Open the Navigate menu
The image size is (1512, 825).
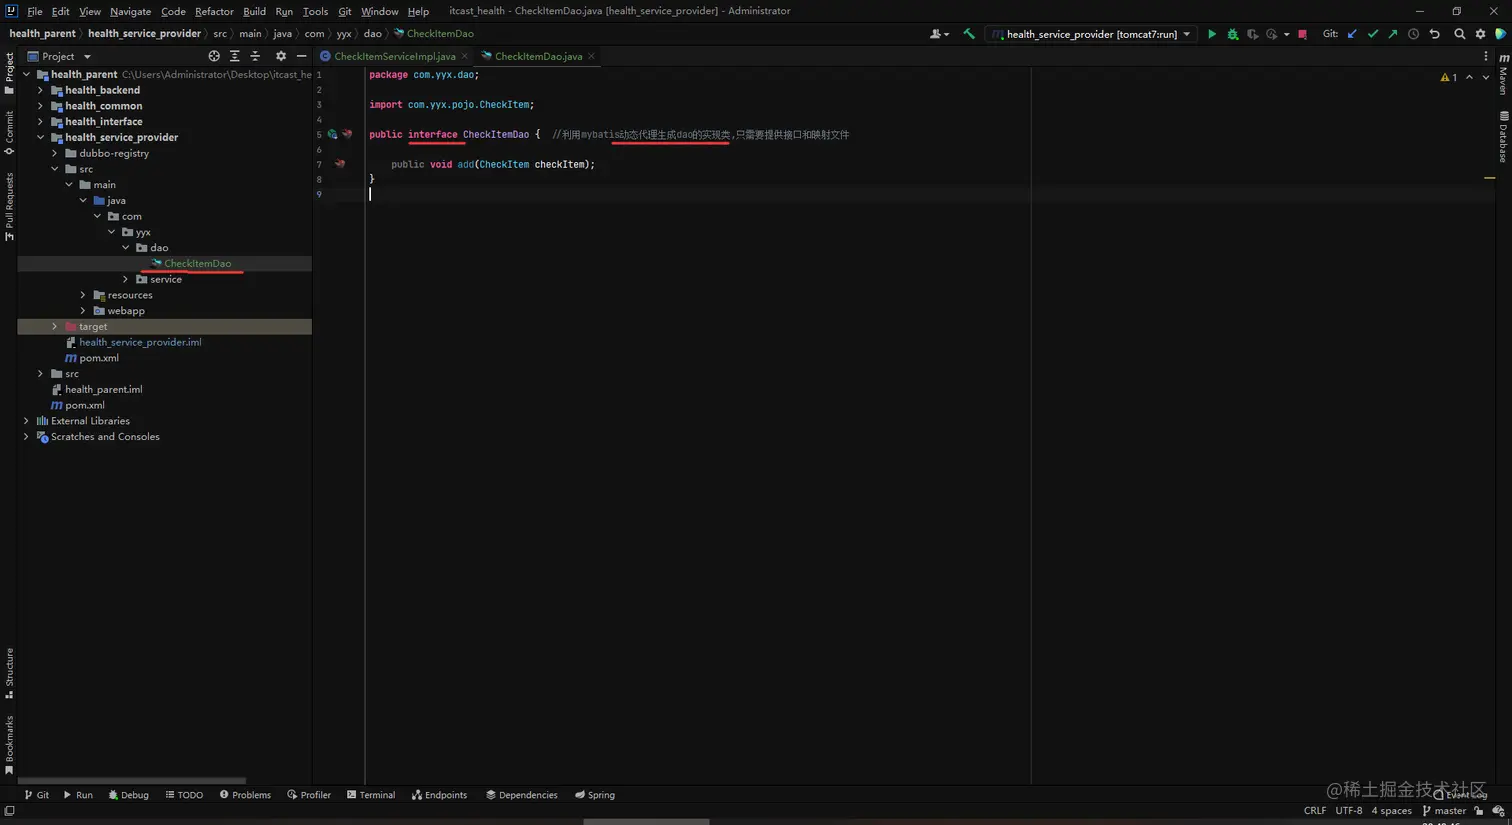[x=130, y=11]
